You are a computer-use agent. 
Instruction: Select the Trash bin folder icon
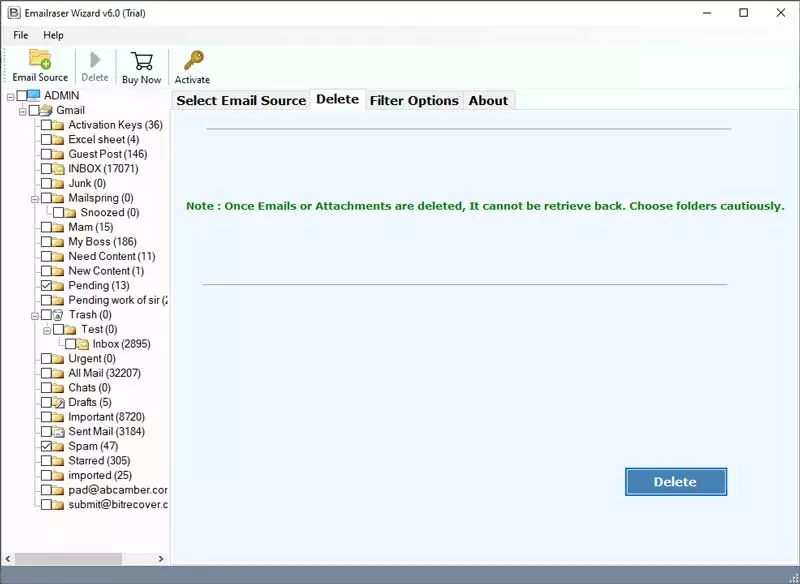pyautogui.click(x=58, y=315)
